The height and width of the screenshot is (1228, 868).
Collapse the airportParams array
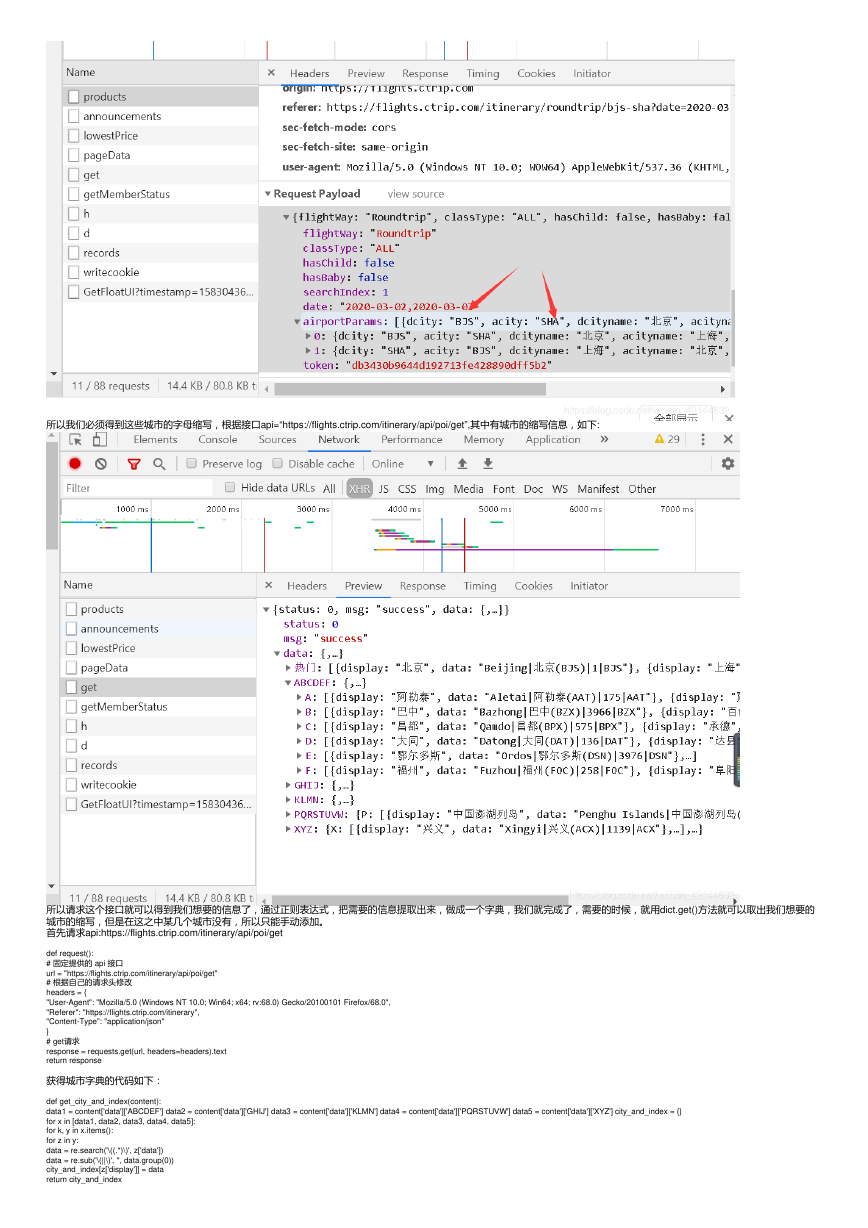point(298,322)
